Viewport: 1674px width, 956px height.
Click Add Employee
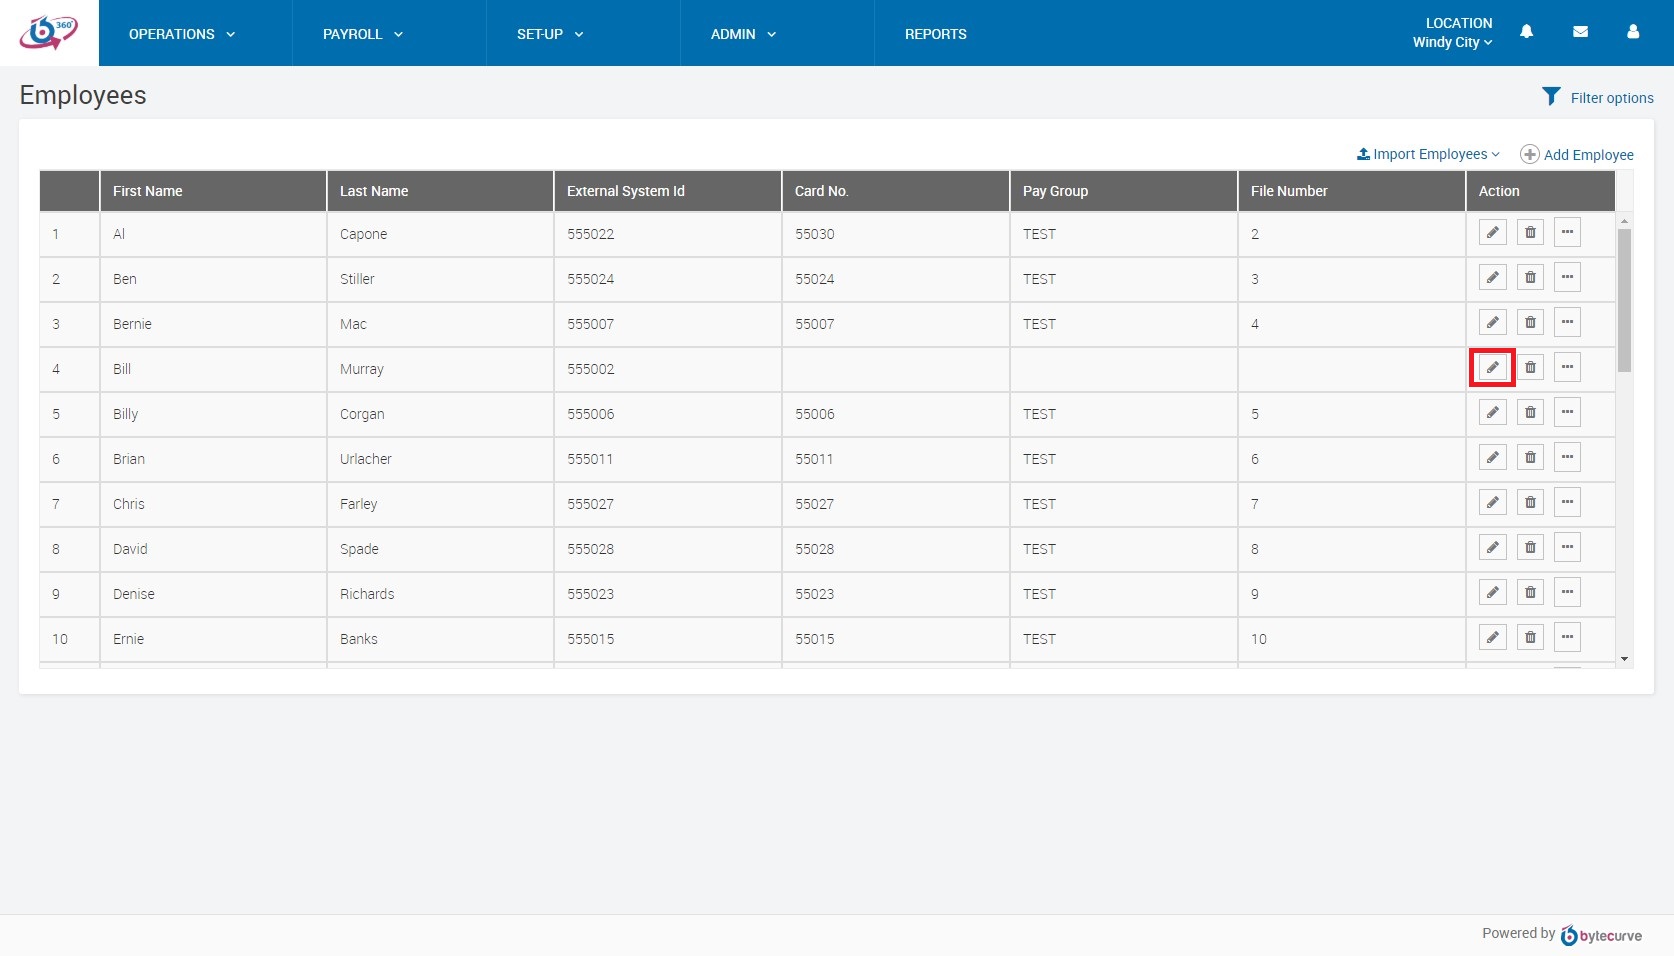click(1577, 154)
